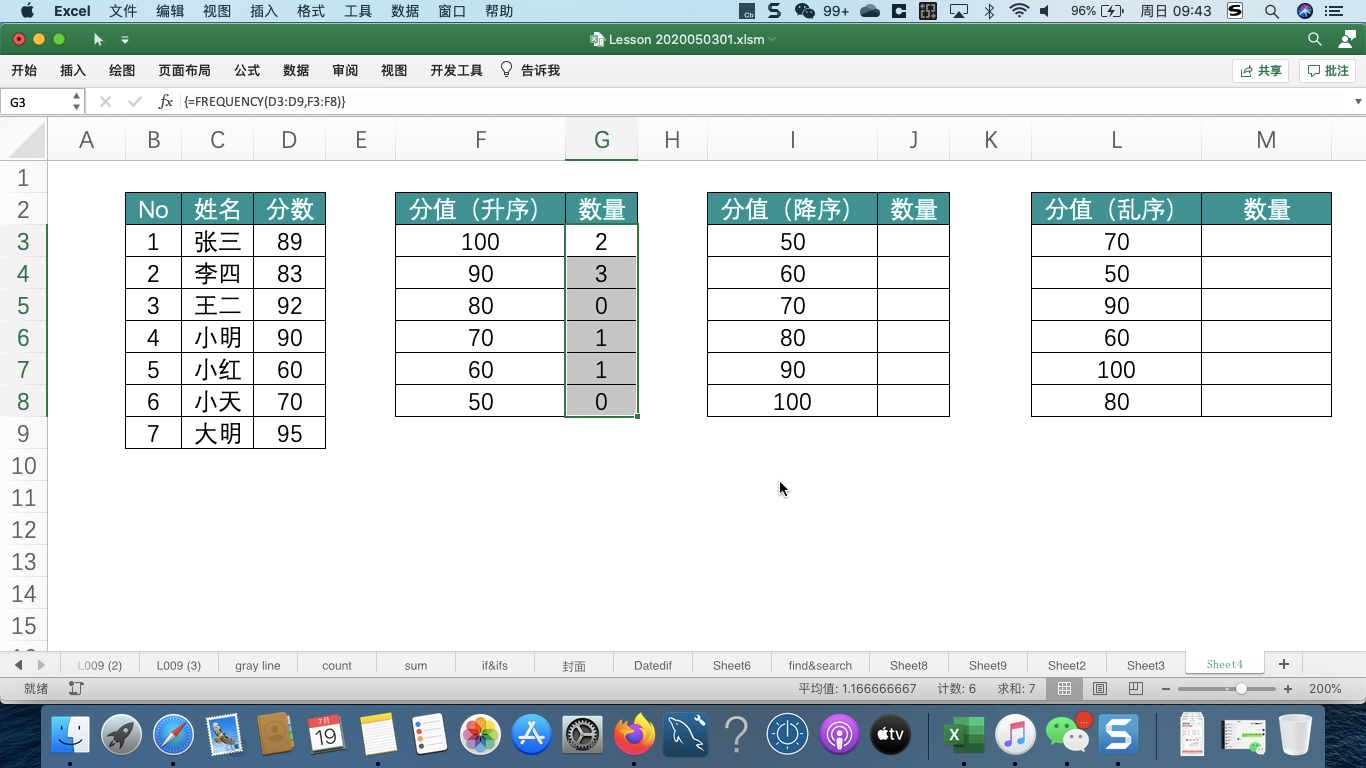Switch to the find&search sheet tab
This screenshot has width=1366, height=768.
click(820, 665)
